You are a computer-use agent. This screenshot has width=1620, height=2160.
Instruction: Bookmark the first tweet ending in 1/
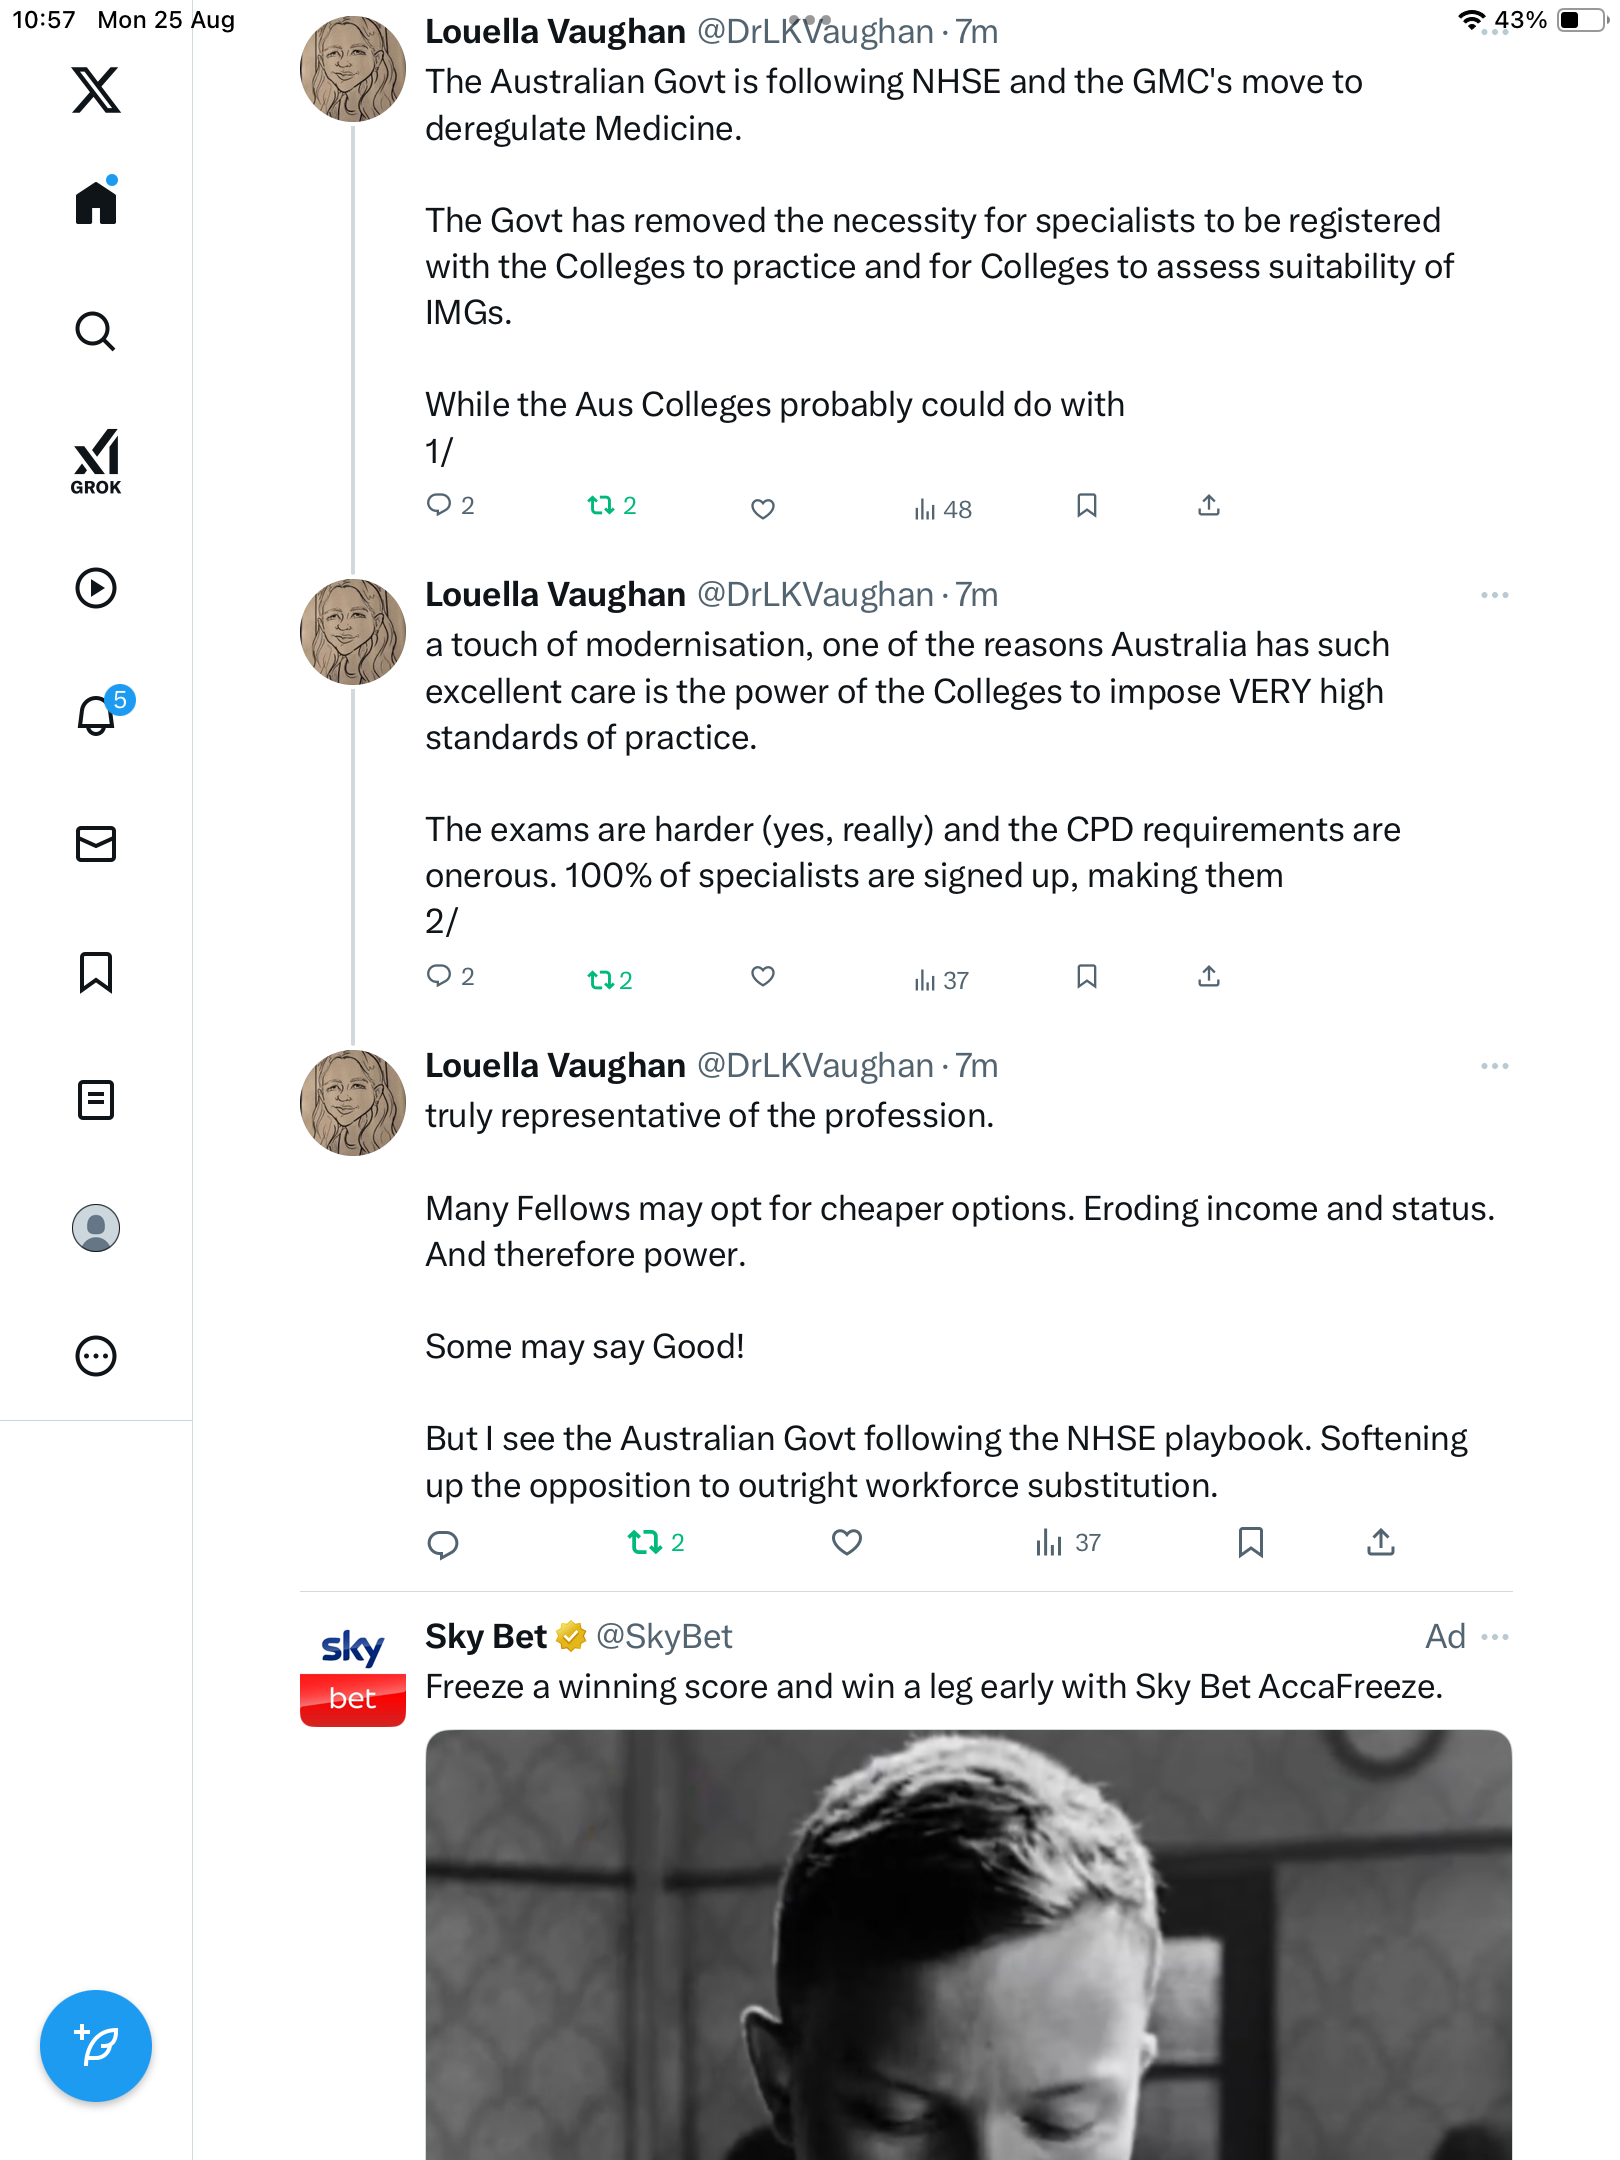(1087, 506)
